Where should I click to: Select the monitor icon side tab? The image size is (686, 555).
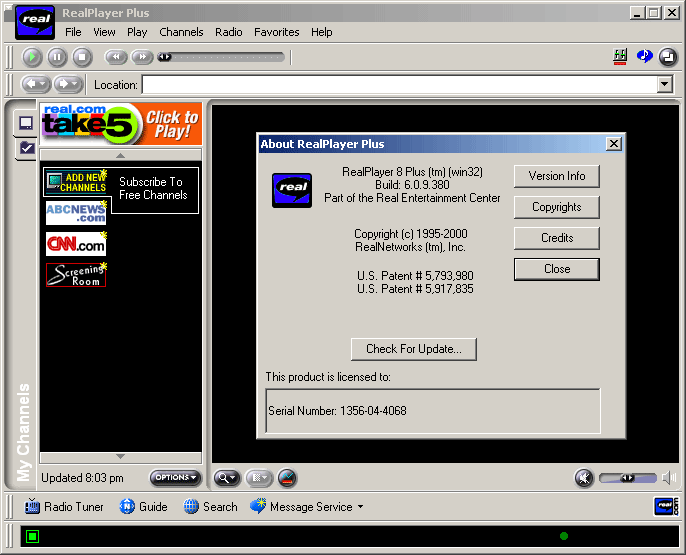tap(26, 123)
